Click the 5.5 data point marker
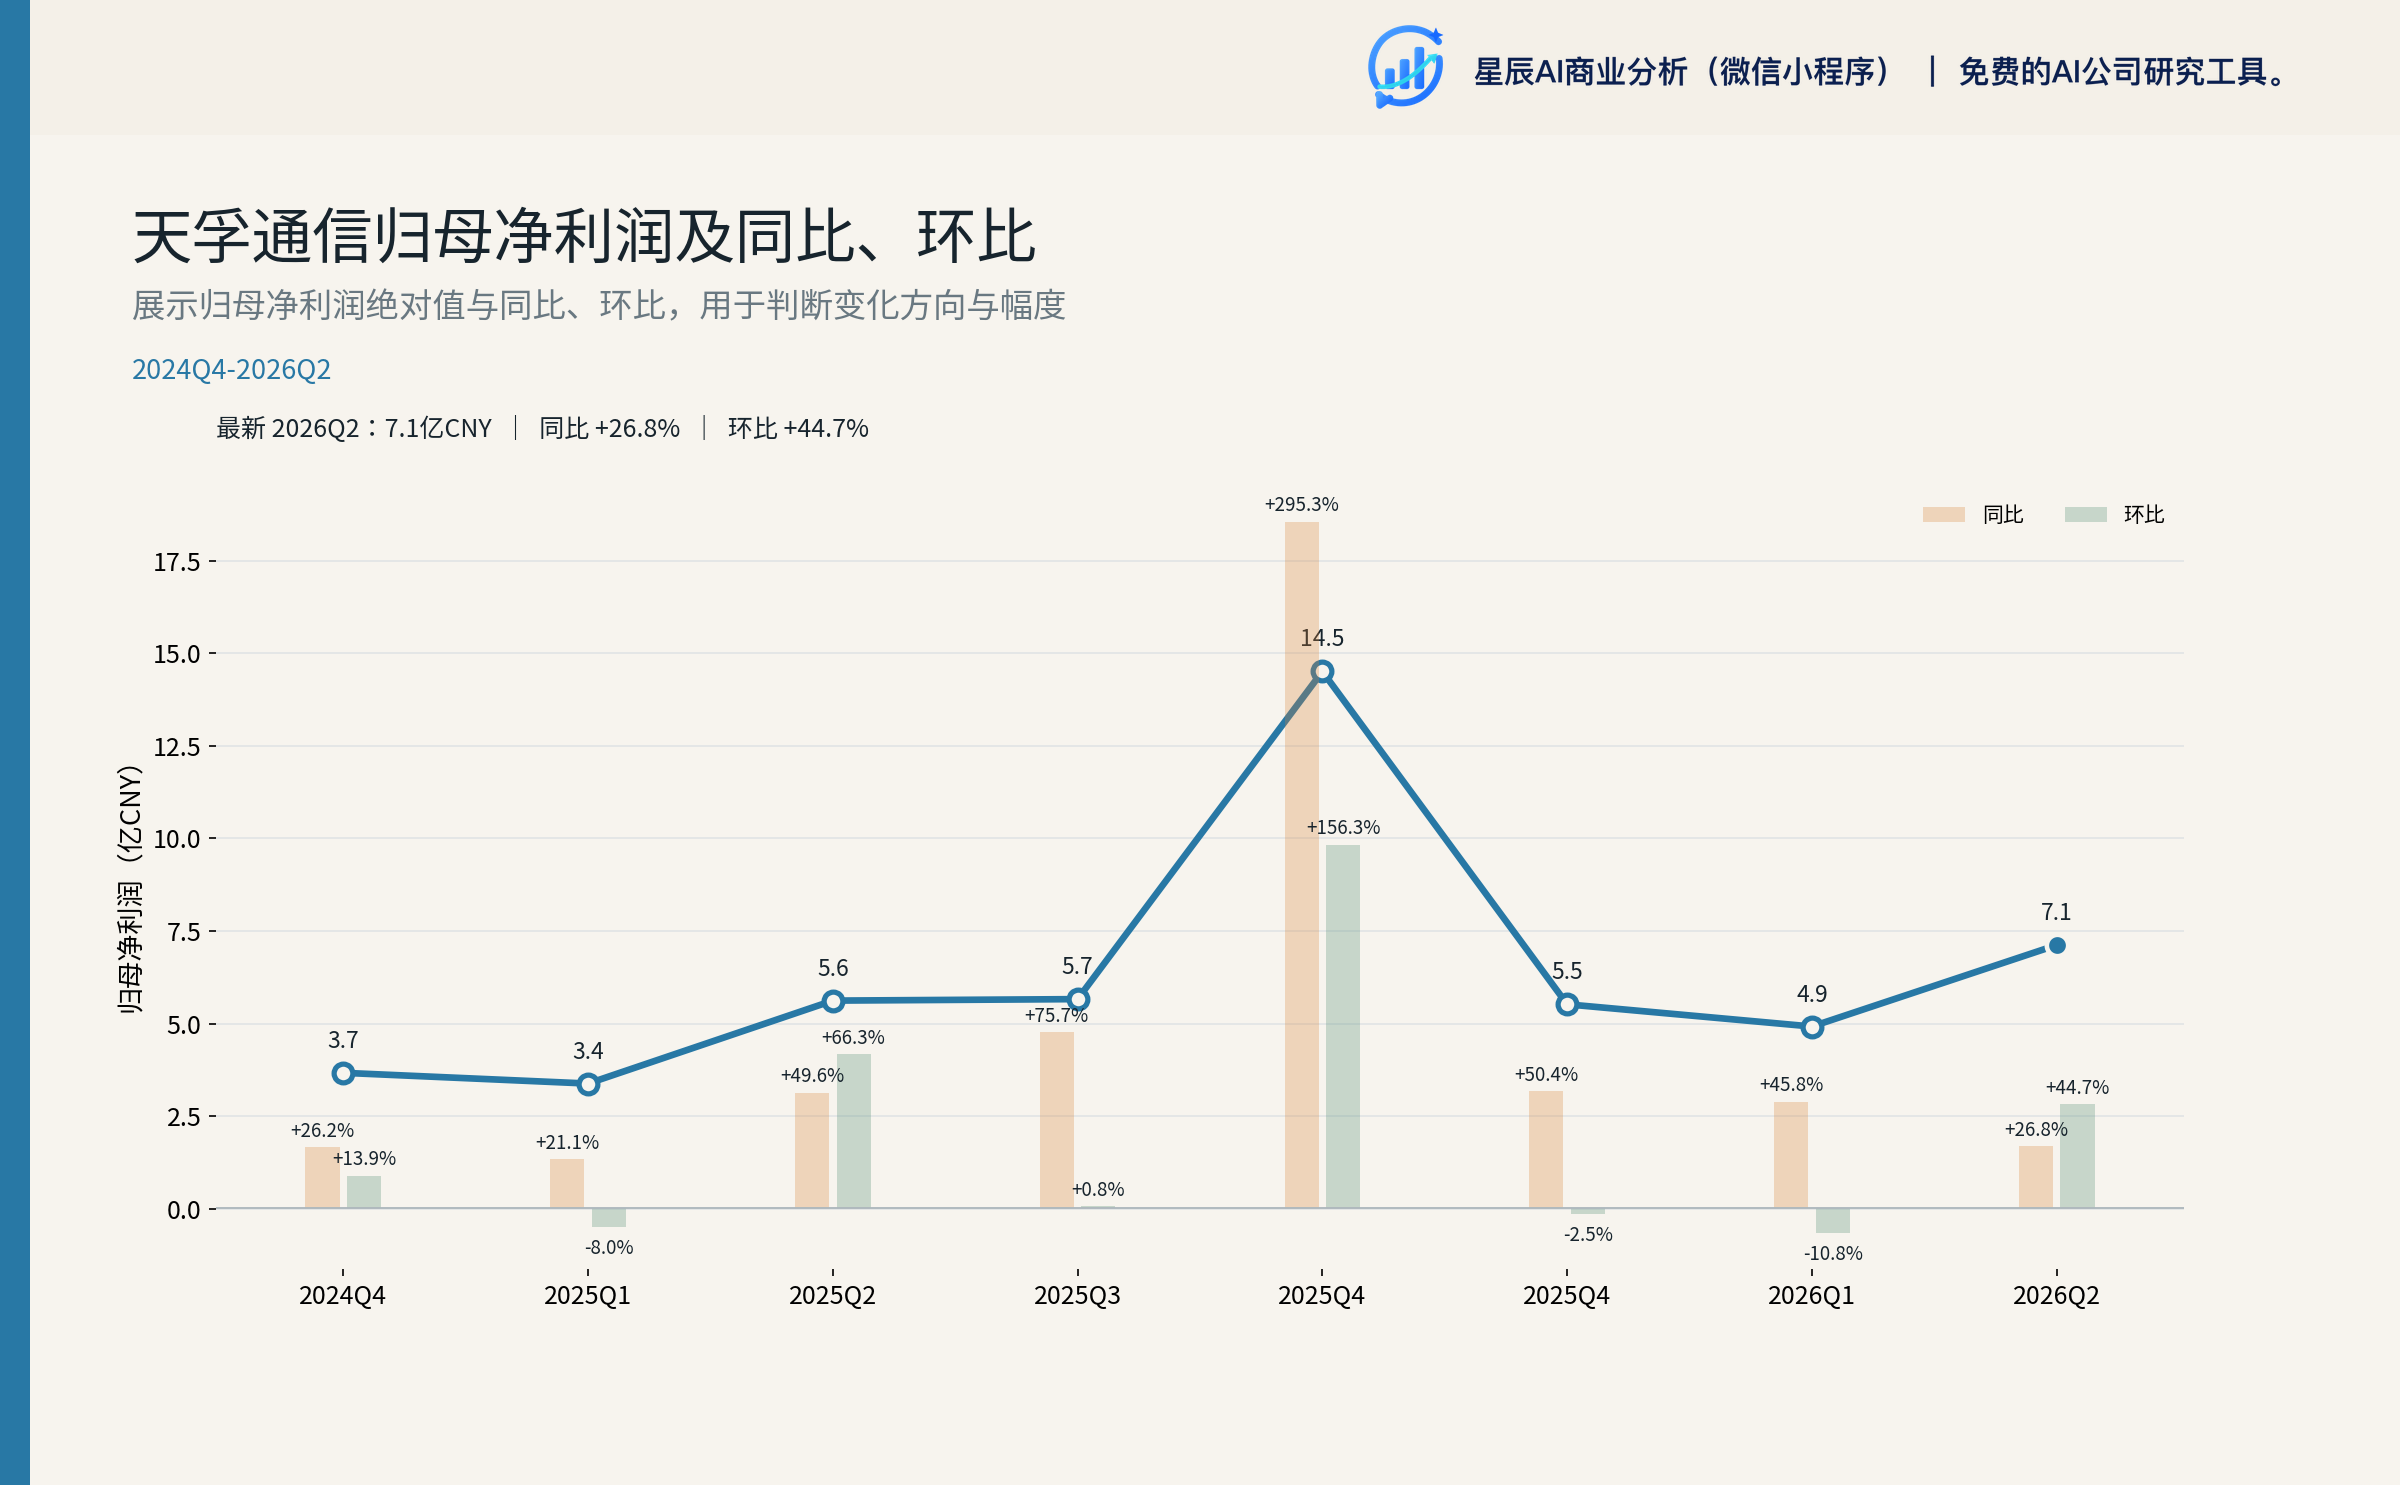 coord(1567,1004)
